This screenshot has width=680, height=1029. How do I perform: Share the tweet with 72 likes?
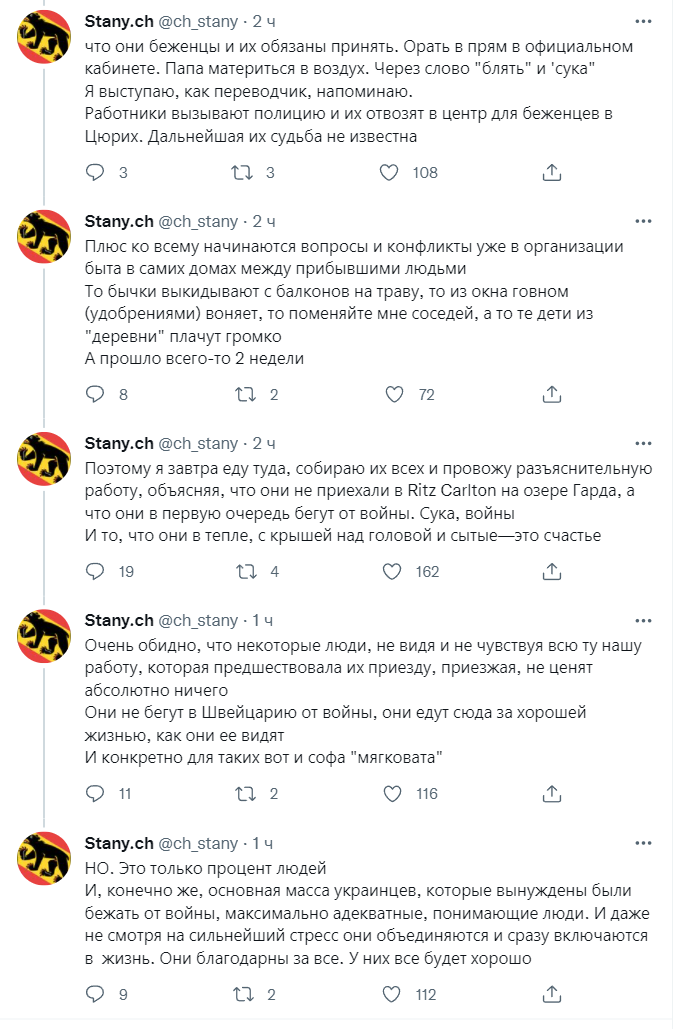point(549,394)
